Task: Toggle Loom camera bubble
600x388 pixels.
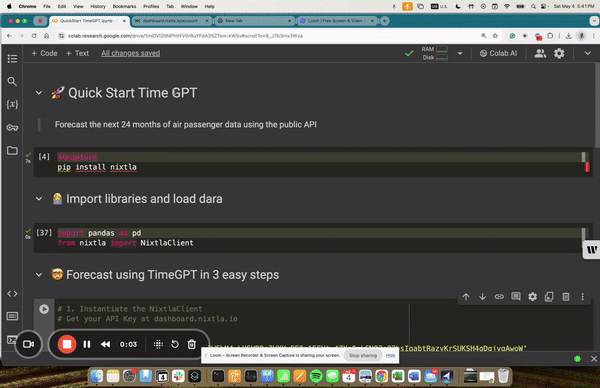Action: (28, 344)
